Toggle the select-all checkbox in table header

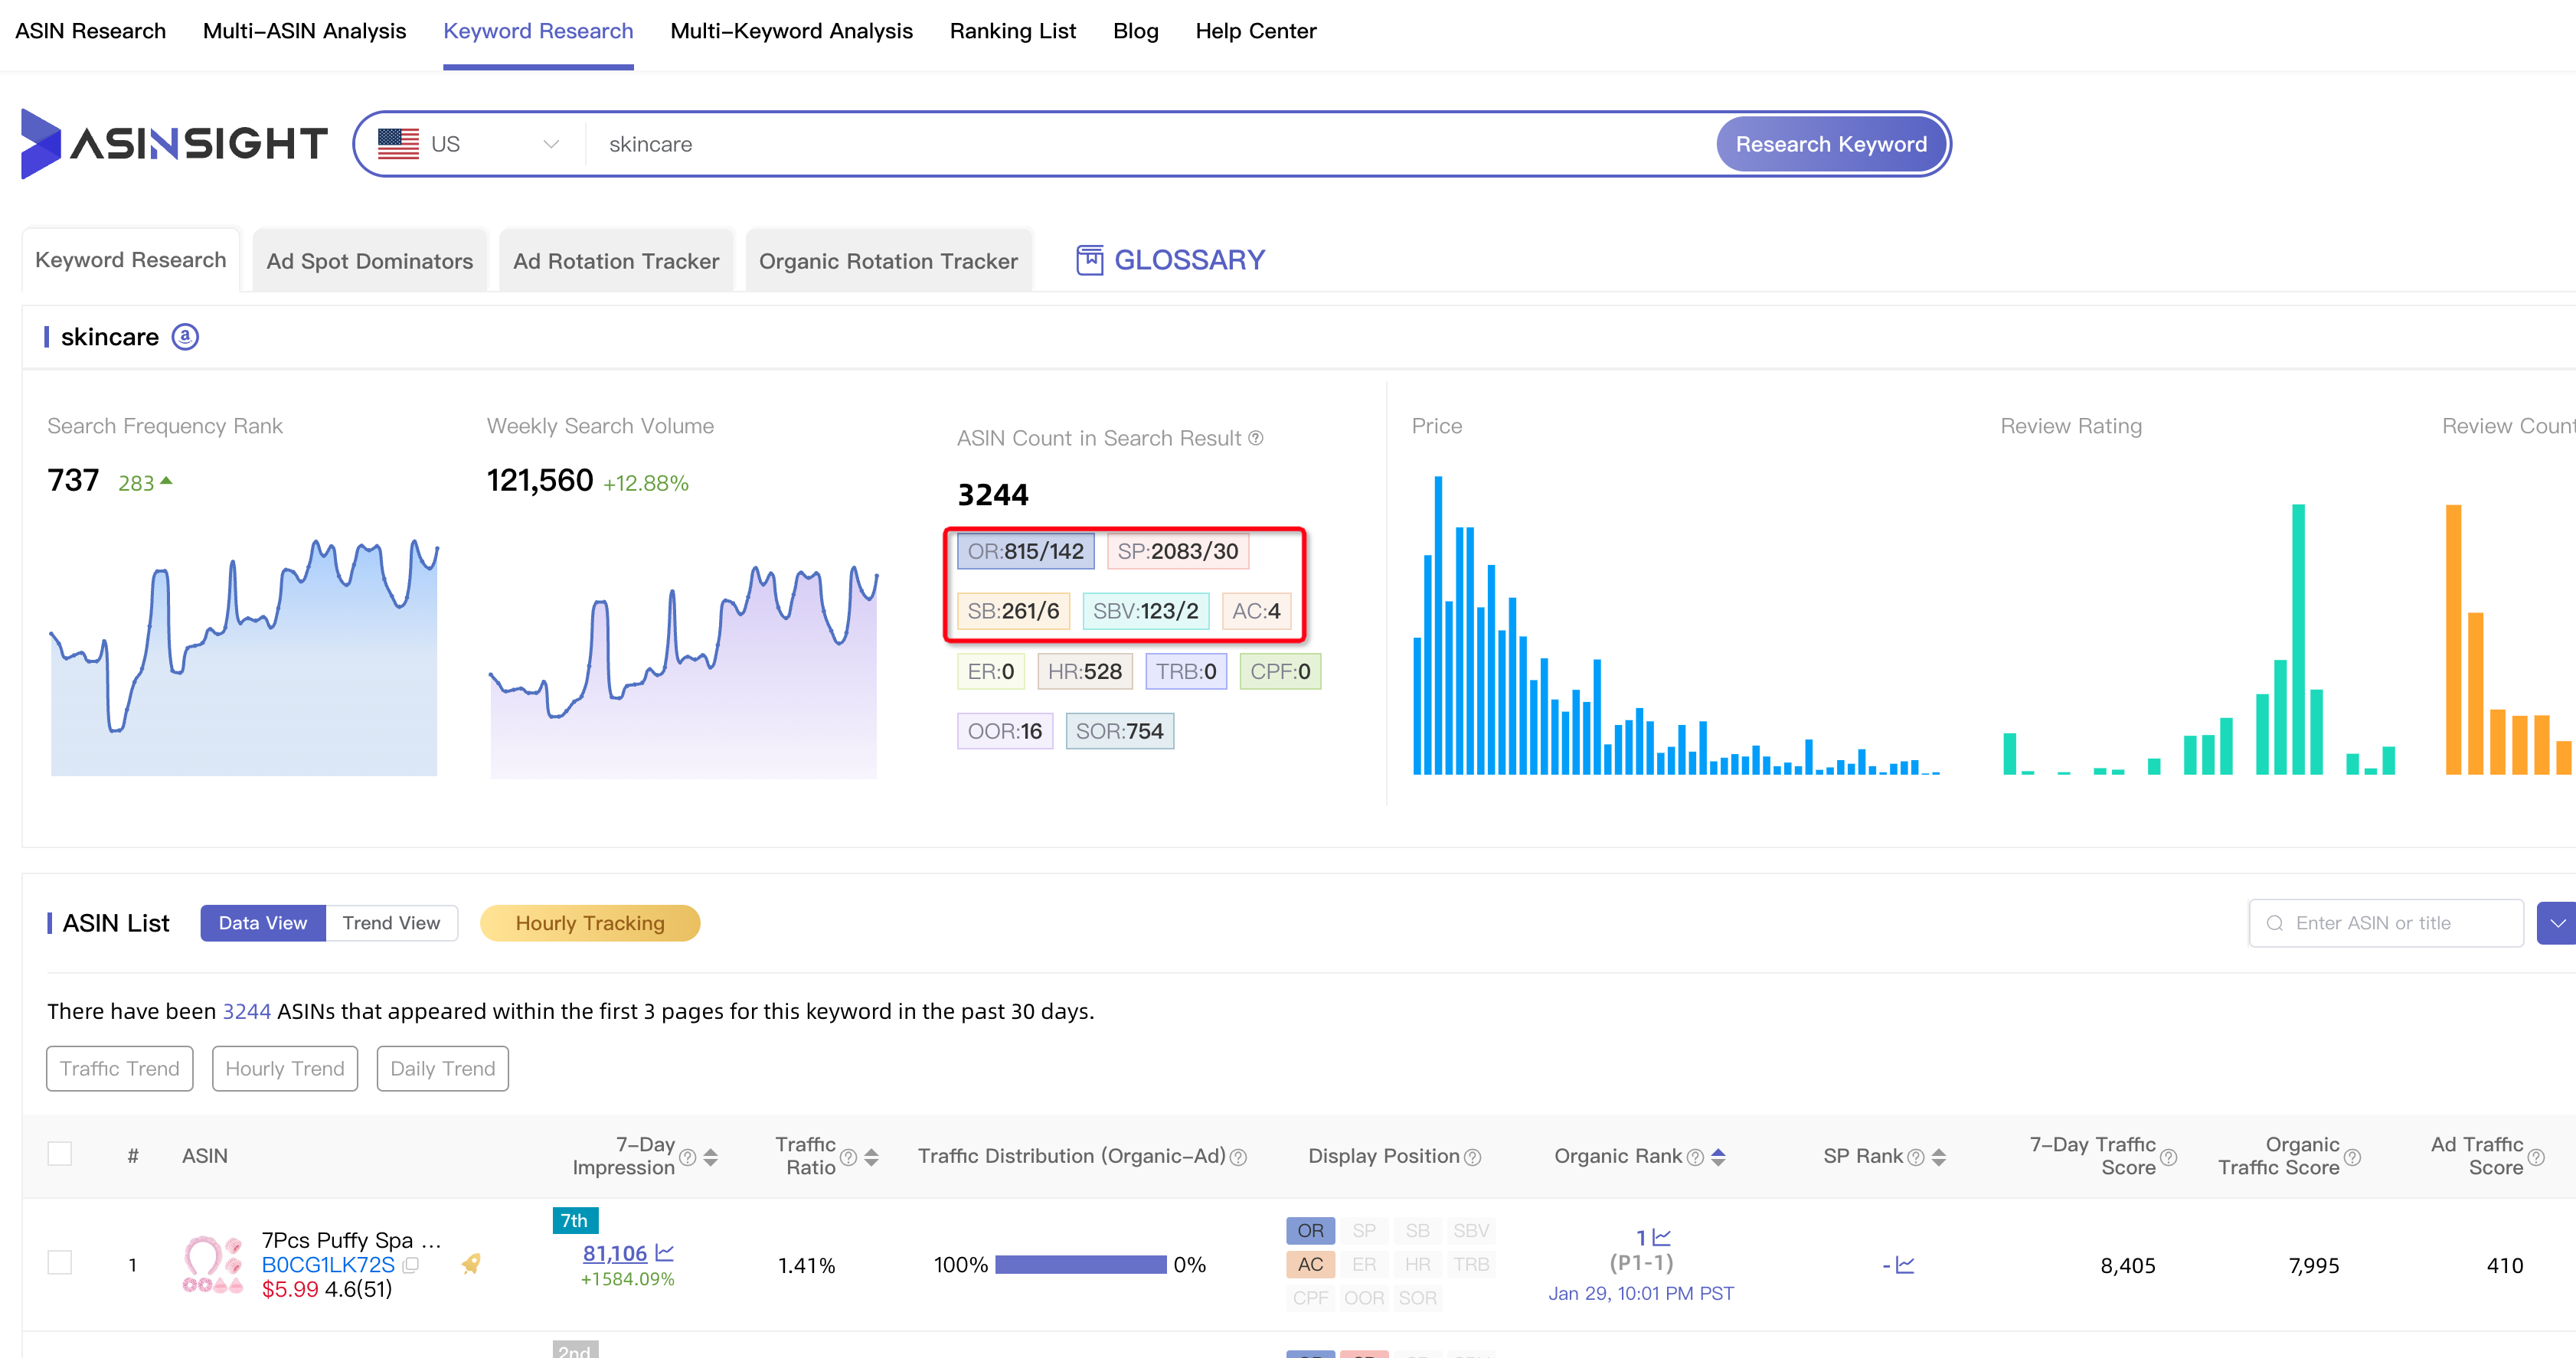pyautogui.click(x=60, y=1153)
